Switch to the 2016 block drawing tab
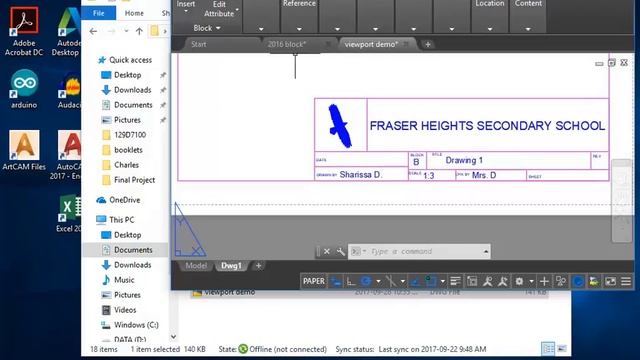 [x=287, y=44]
